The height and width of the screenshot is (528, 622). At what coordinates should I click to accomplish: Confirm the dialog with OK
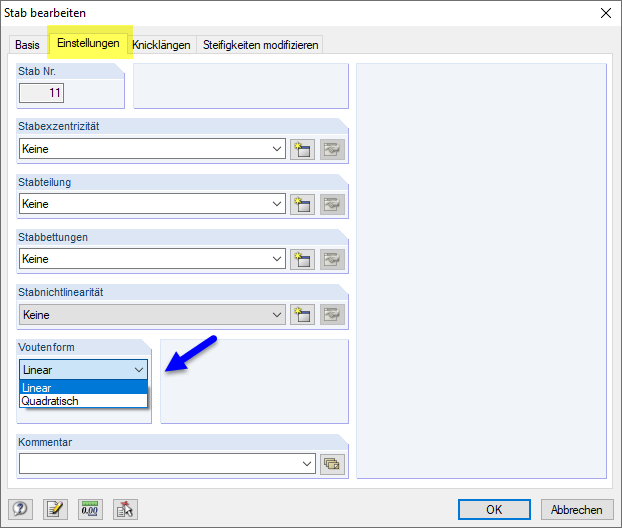[494, 509]
